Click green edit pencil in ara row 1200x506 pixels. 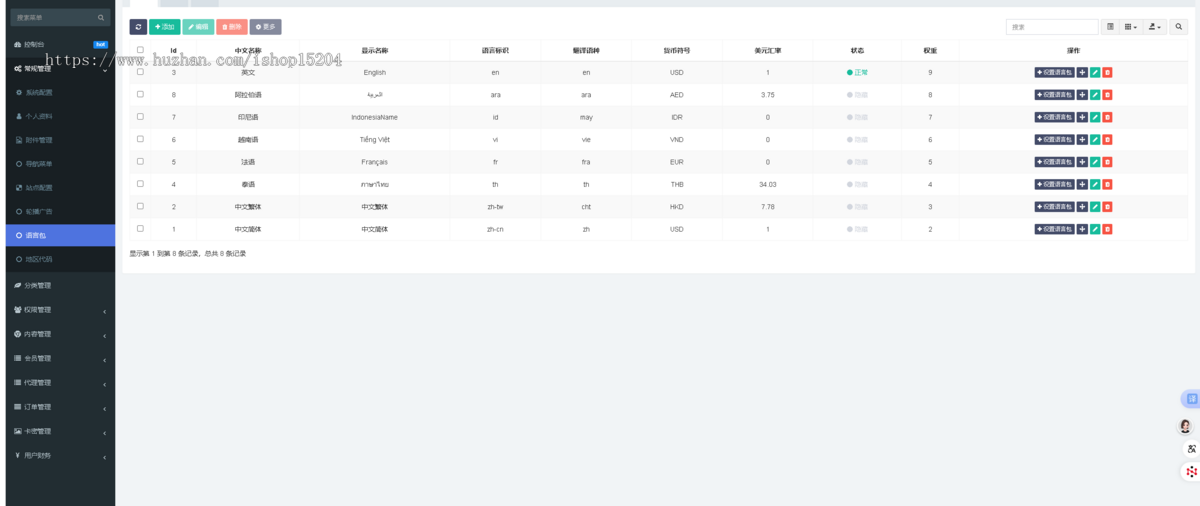[1095, 95]
